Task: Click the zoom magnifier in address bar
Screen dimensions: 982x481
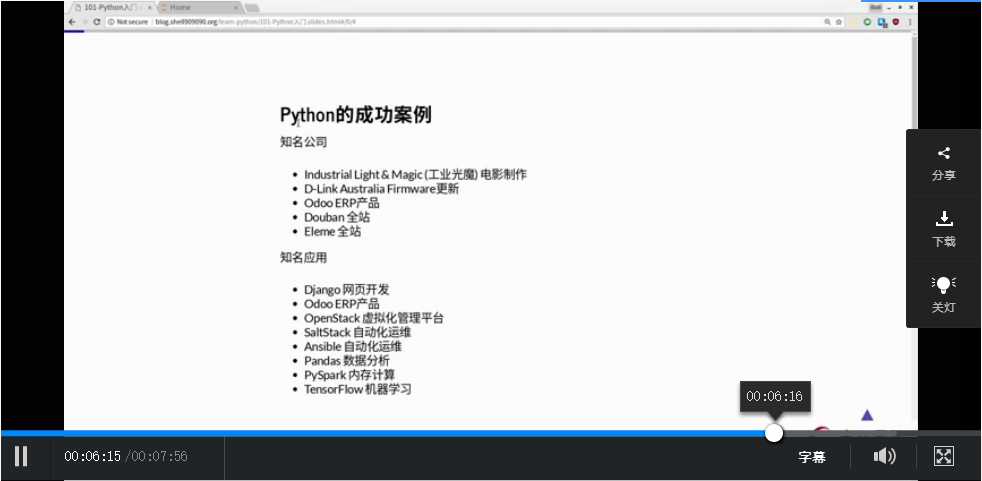Action: point(827,22)
